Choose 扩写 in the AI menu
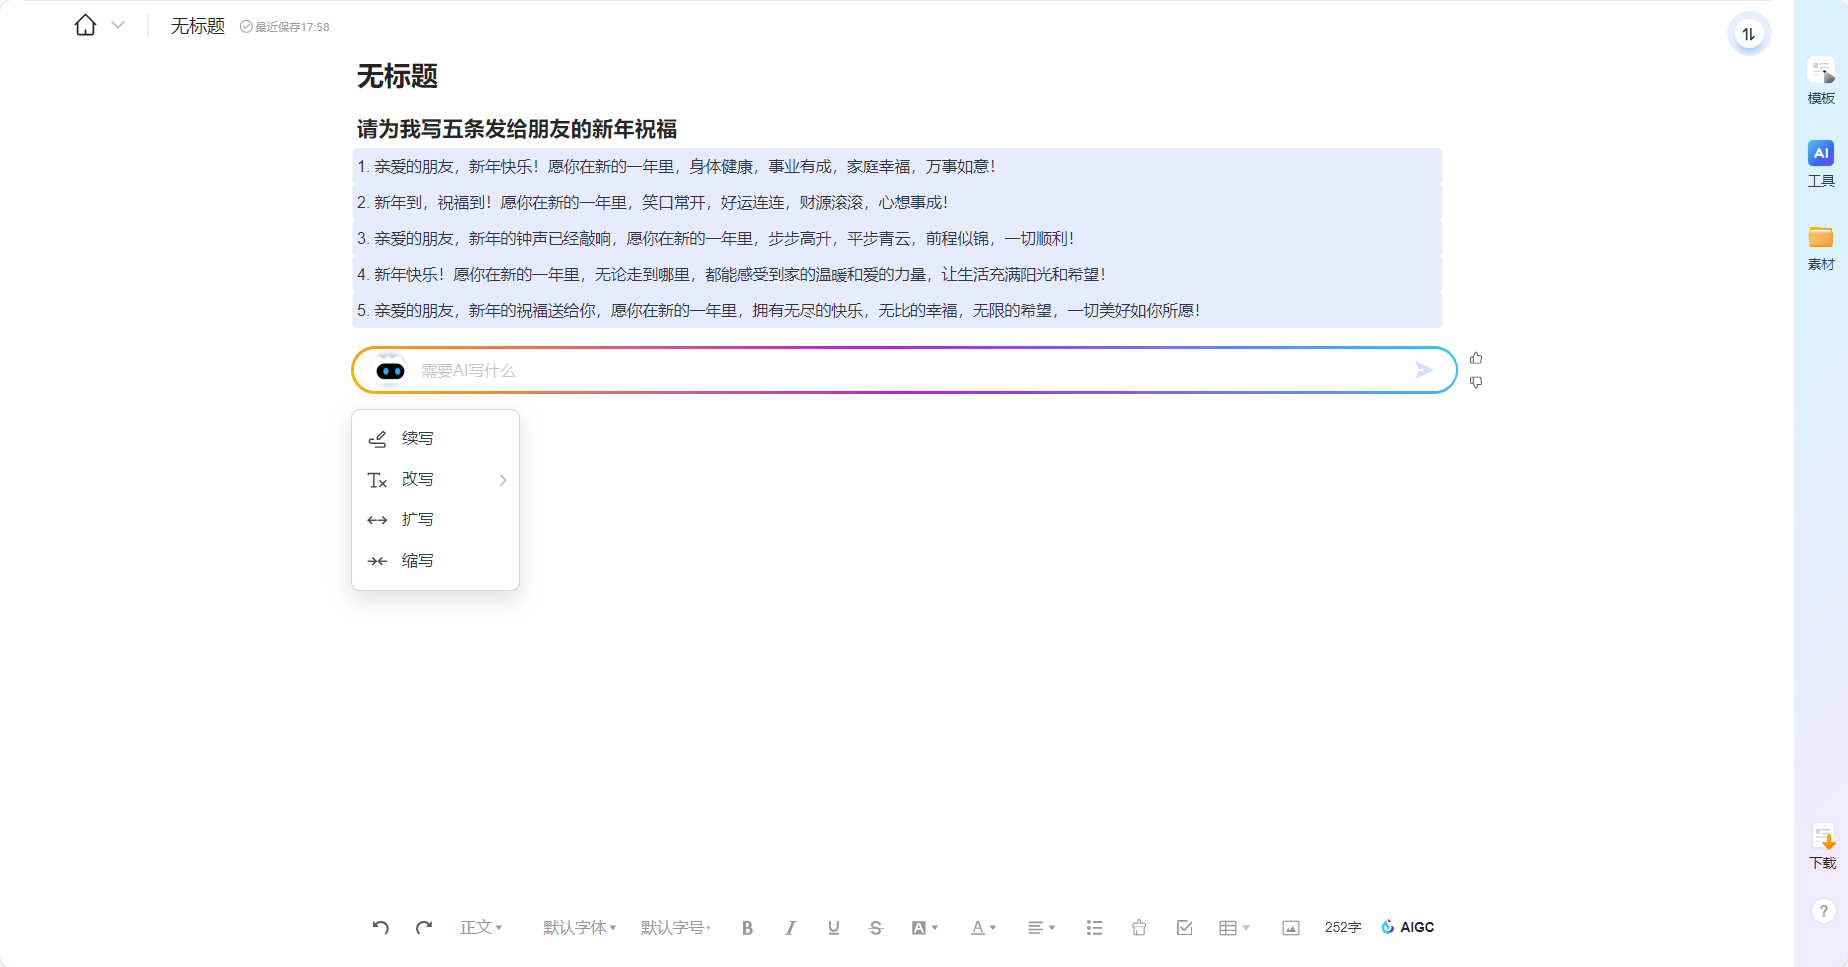The height and width of the screenshot is (967, 1848). (418, 520)
